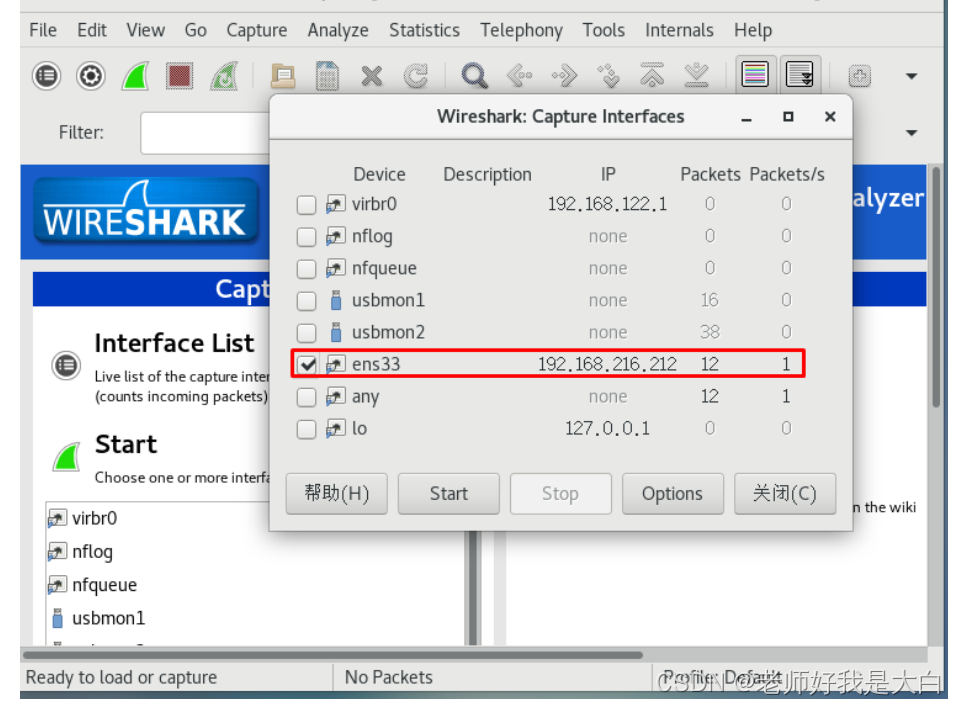
Task: Click the ens33 IP 192.168.216.212
Action: click(607, 365)
